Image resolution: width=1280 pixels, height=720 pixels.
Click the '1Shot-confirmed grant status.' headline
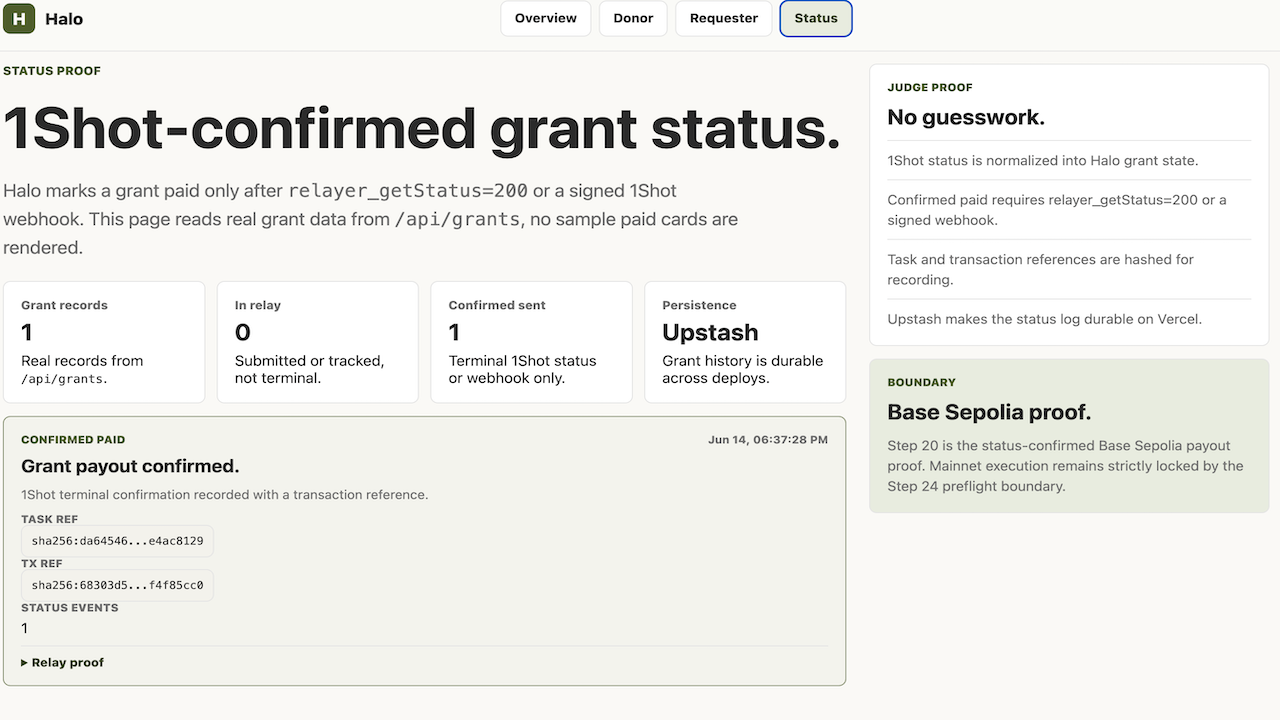tap(421, 128)
